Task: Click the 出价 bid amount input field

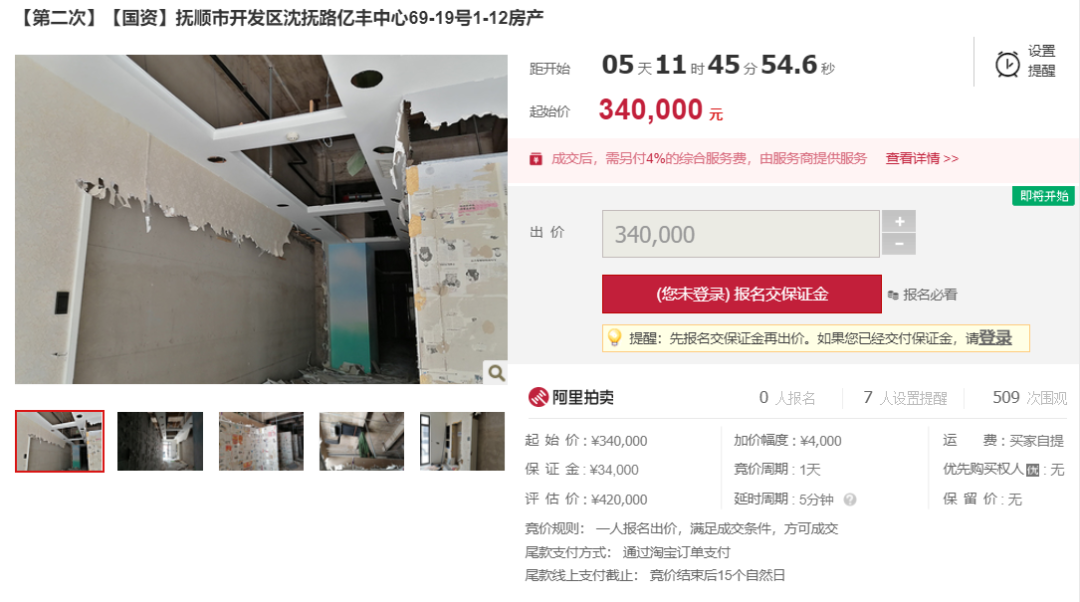Action: point(740,234)
